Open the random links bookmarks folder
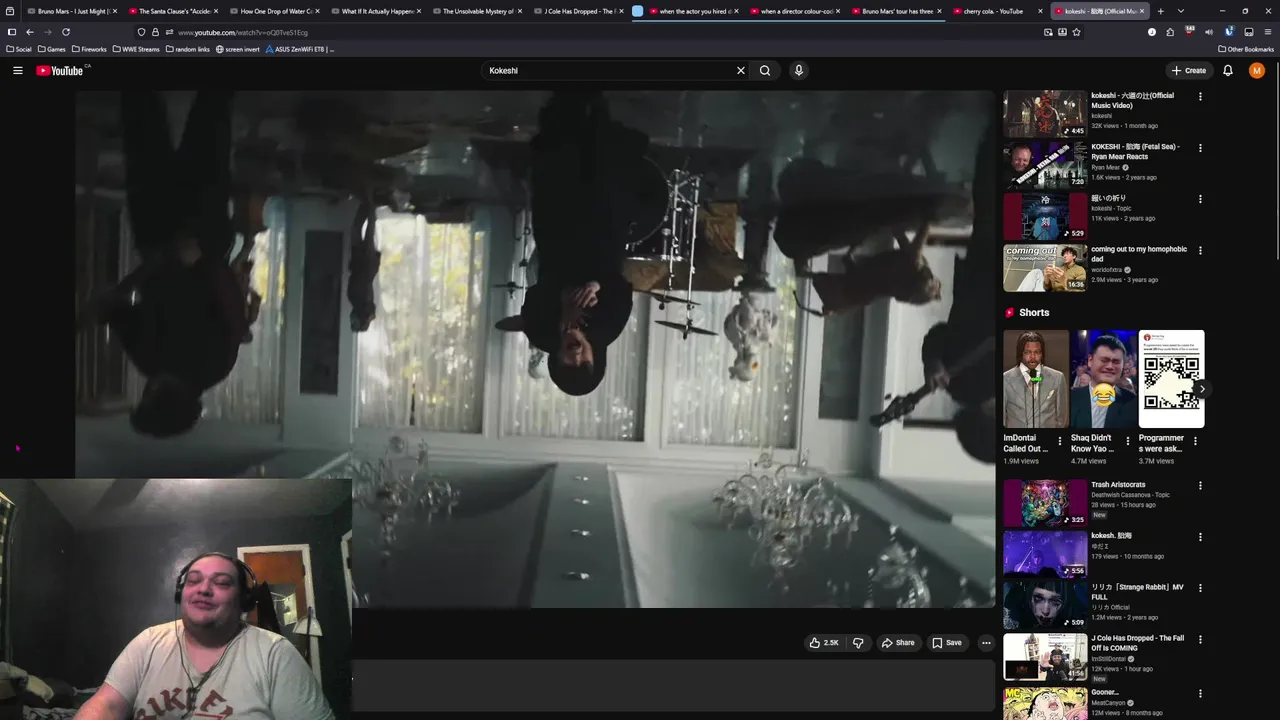Screen dimensions: 1280x720 [x=188, y=49]
